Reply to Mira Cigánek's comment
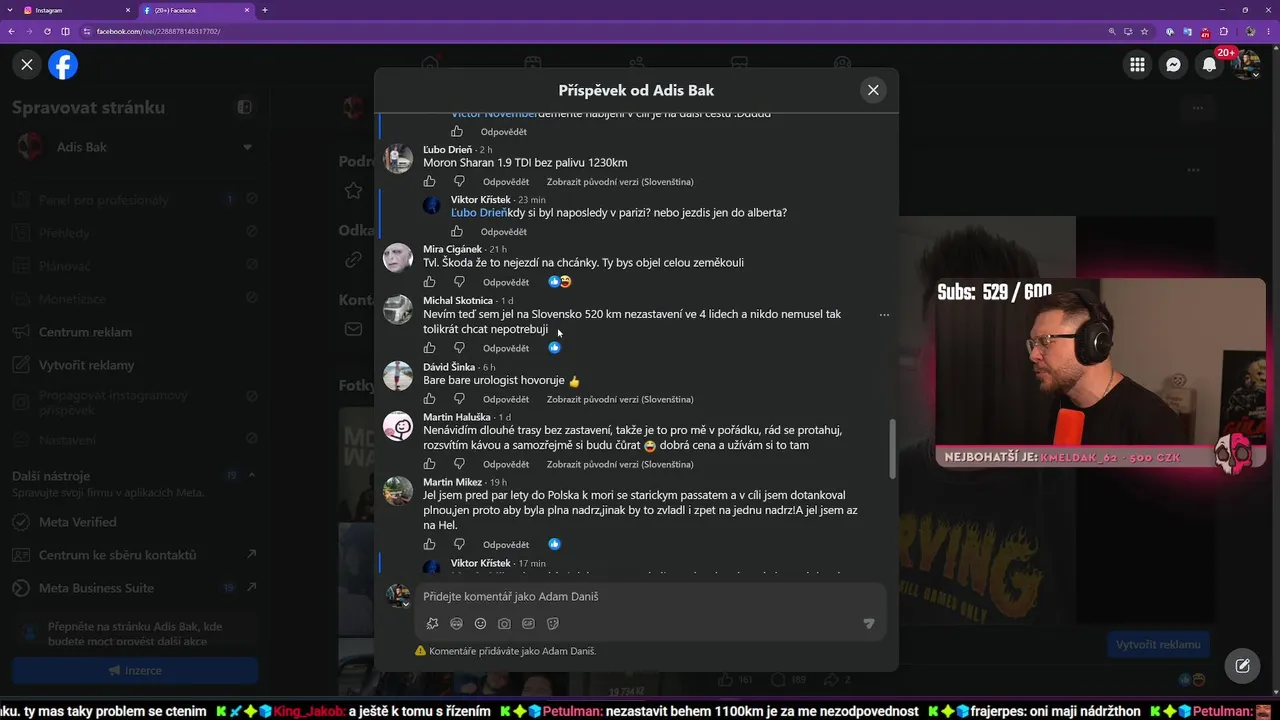 click(x=506, y=282)
